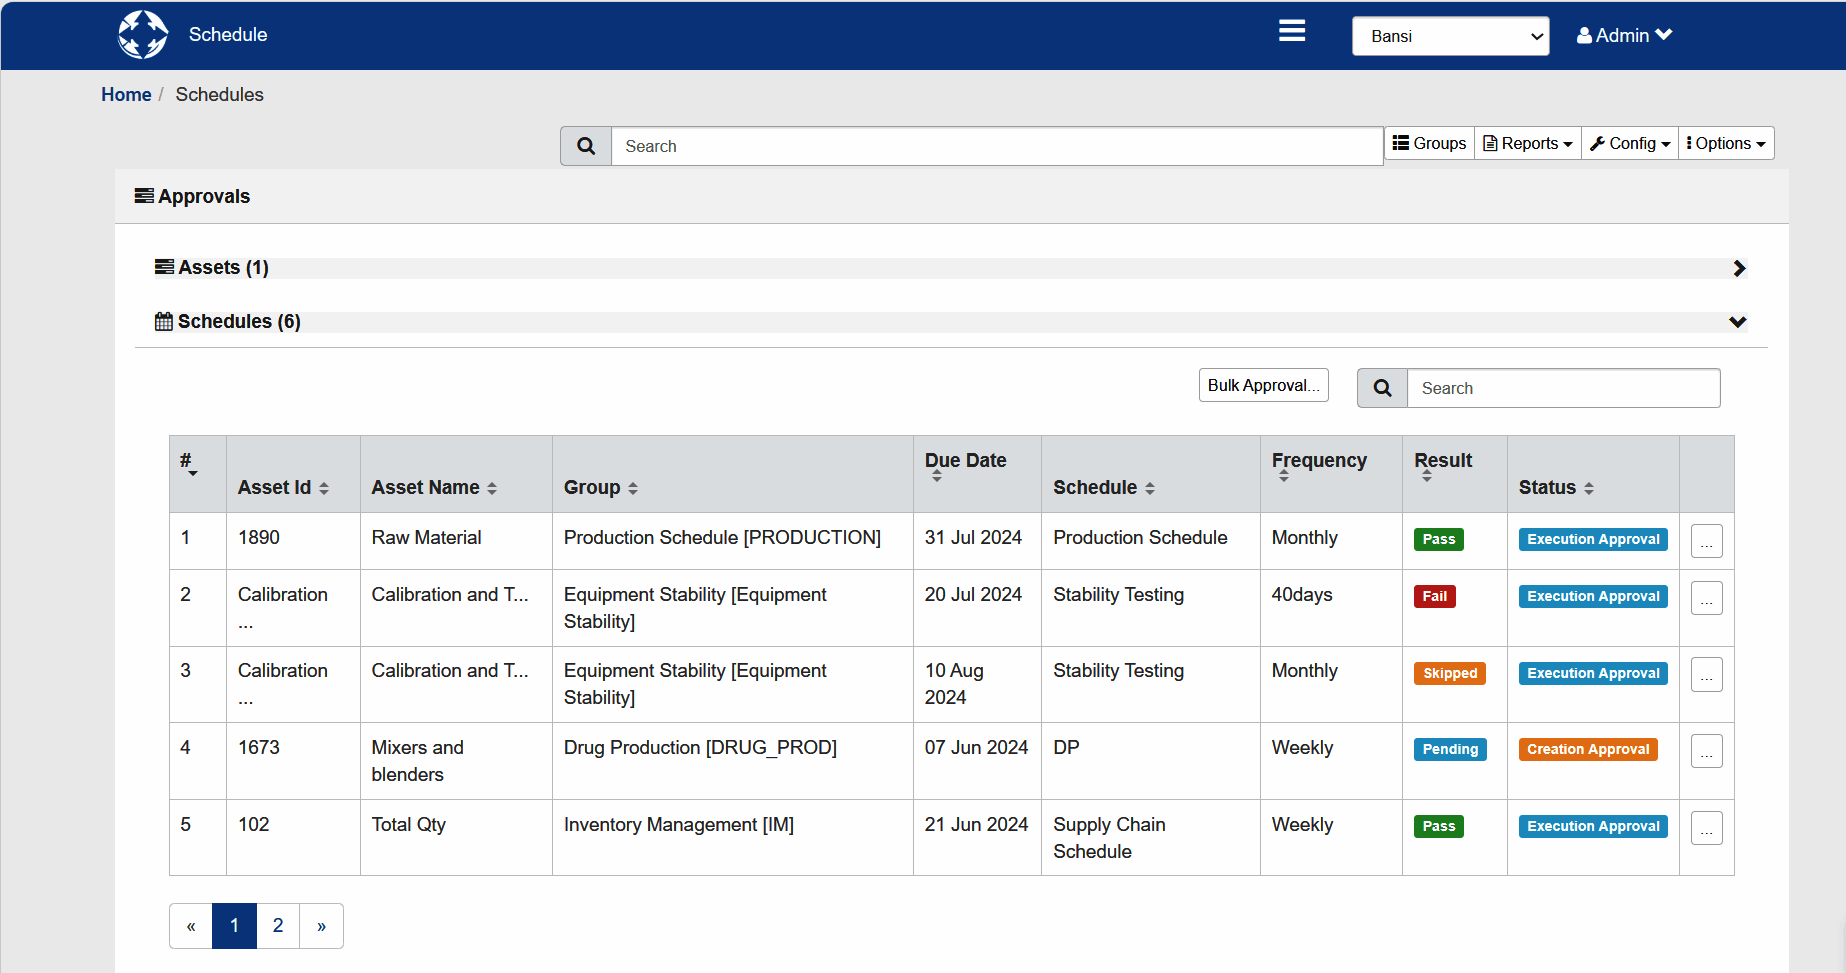The height and width of the screenshot is (973, 1846).
Task: Click the Approvals header icon
Action: [143, 195]
